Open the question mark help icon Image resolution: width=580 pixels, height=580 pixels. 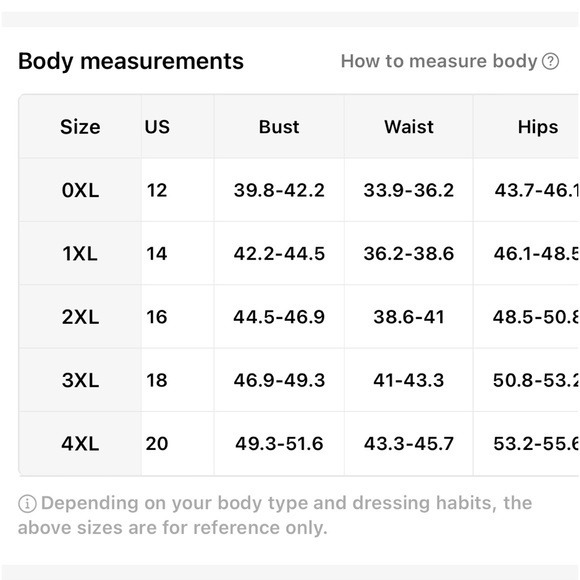(x=550, y=61)
